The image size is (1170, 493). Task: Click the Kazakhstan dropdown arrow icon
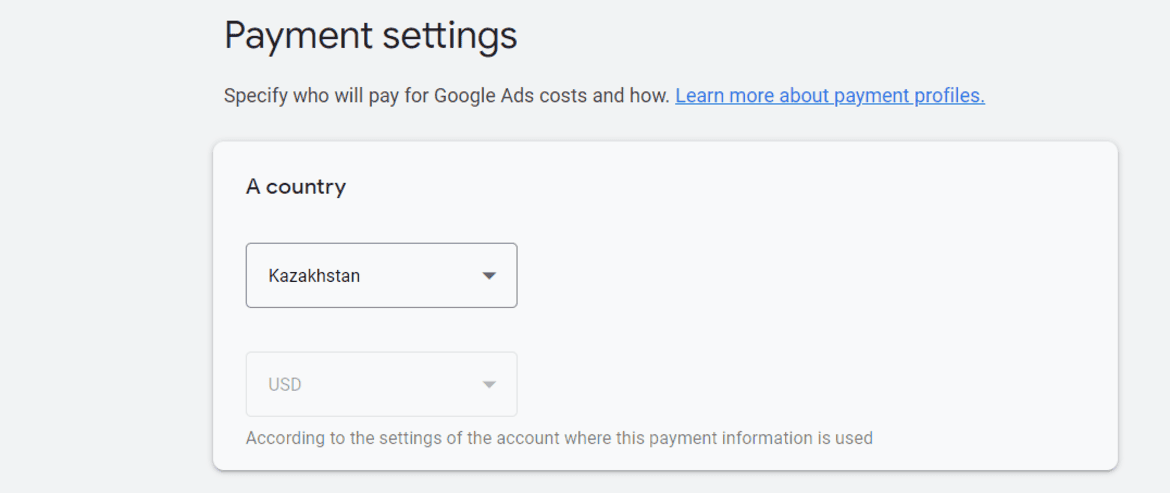coord(489,276)
